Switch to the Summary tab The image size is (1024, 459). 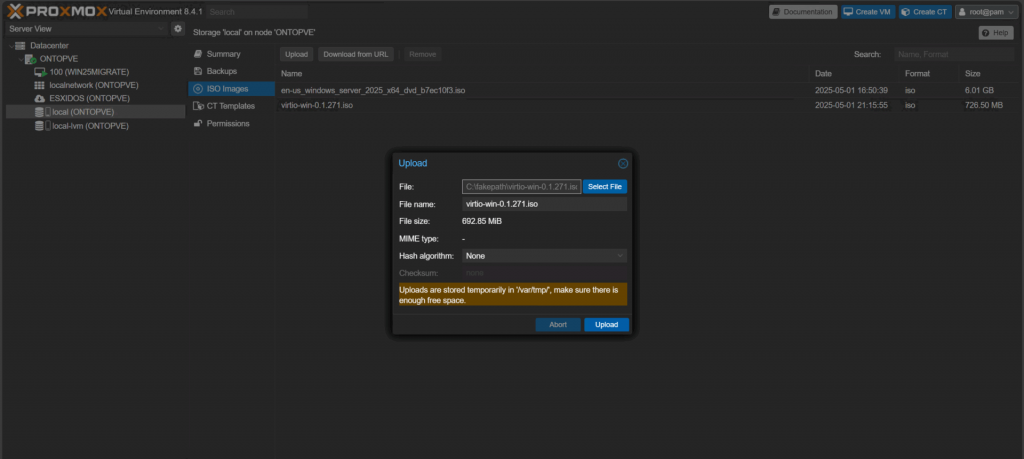(232, 54)
